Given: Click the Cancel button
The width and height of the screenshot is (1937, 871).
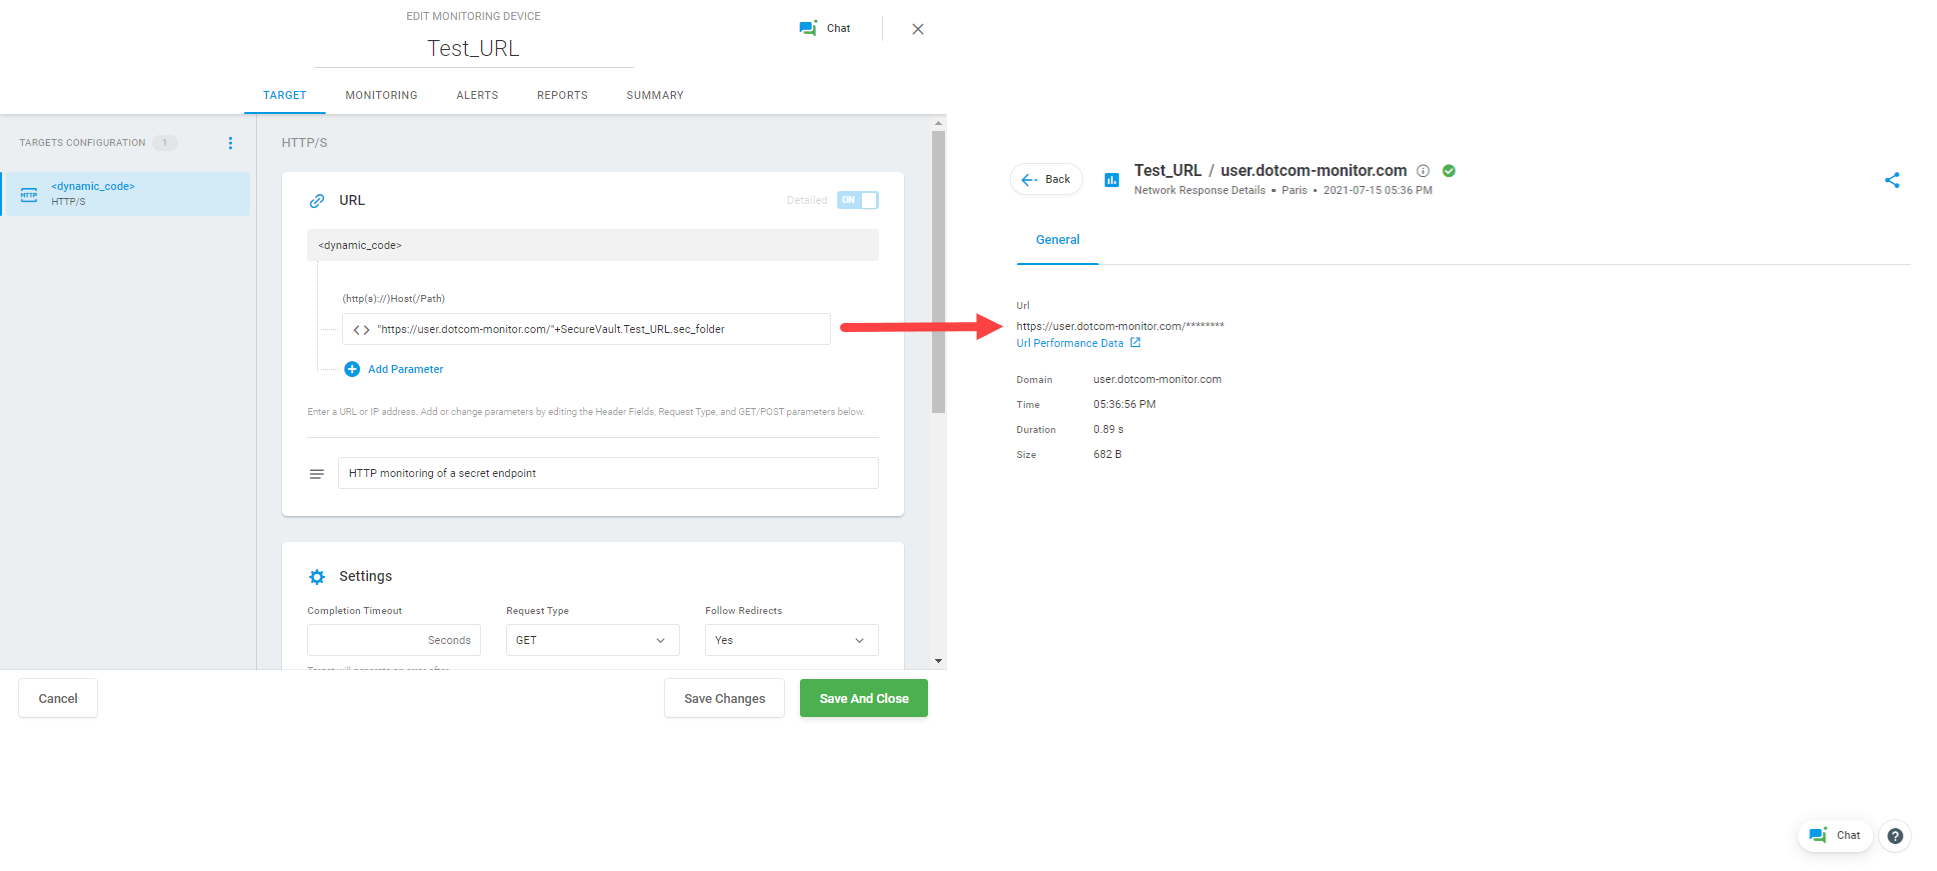Looking at the screenshot, I should 58,698.
